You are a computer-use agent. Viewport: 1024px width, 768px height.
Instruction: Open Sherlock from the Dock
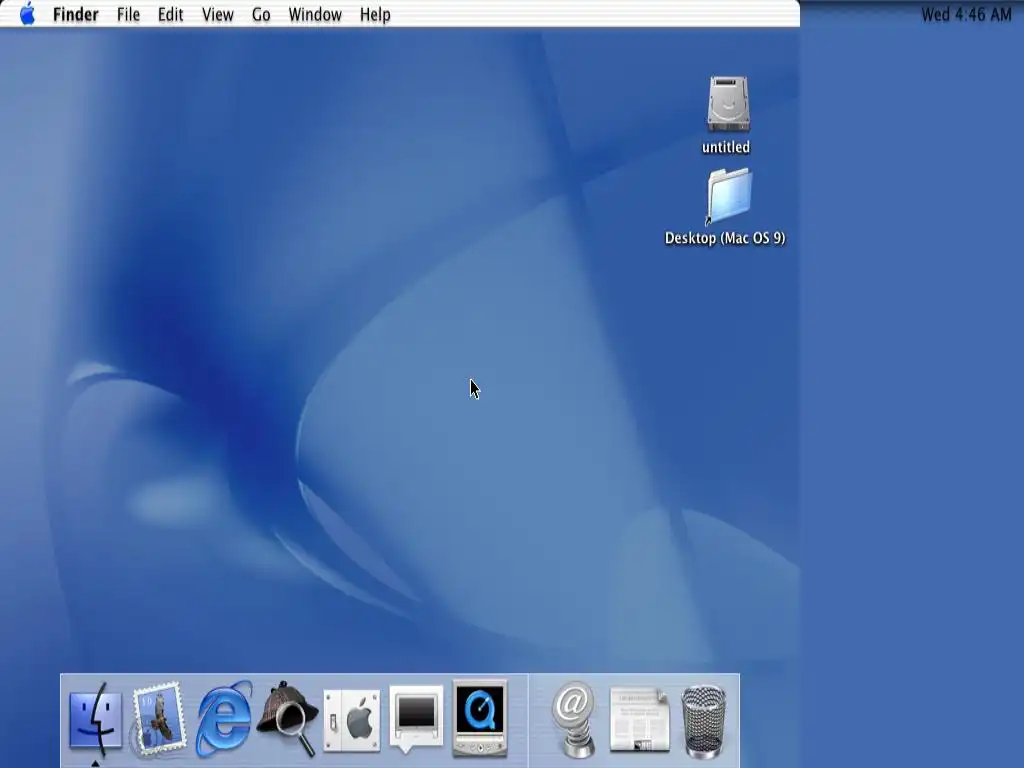pyautogui.click(x=288, y=718)
